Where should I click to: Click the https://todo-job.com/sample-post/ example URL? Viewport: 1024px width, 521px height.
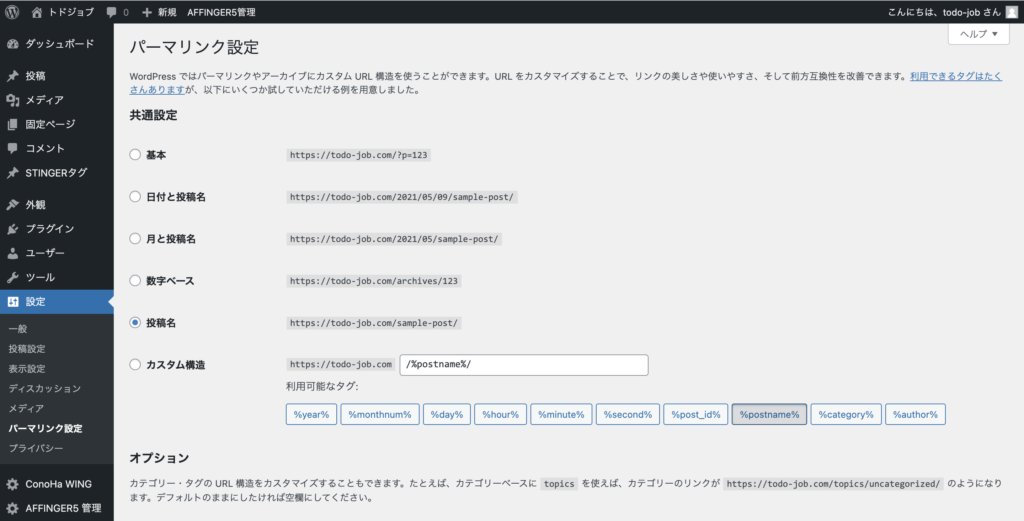coord(374,323)
